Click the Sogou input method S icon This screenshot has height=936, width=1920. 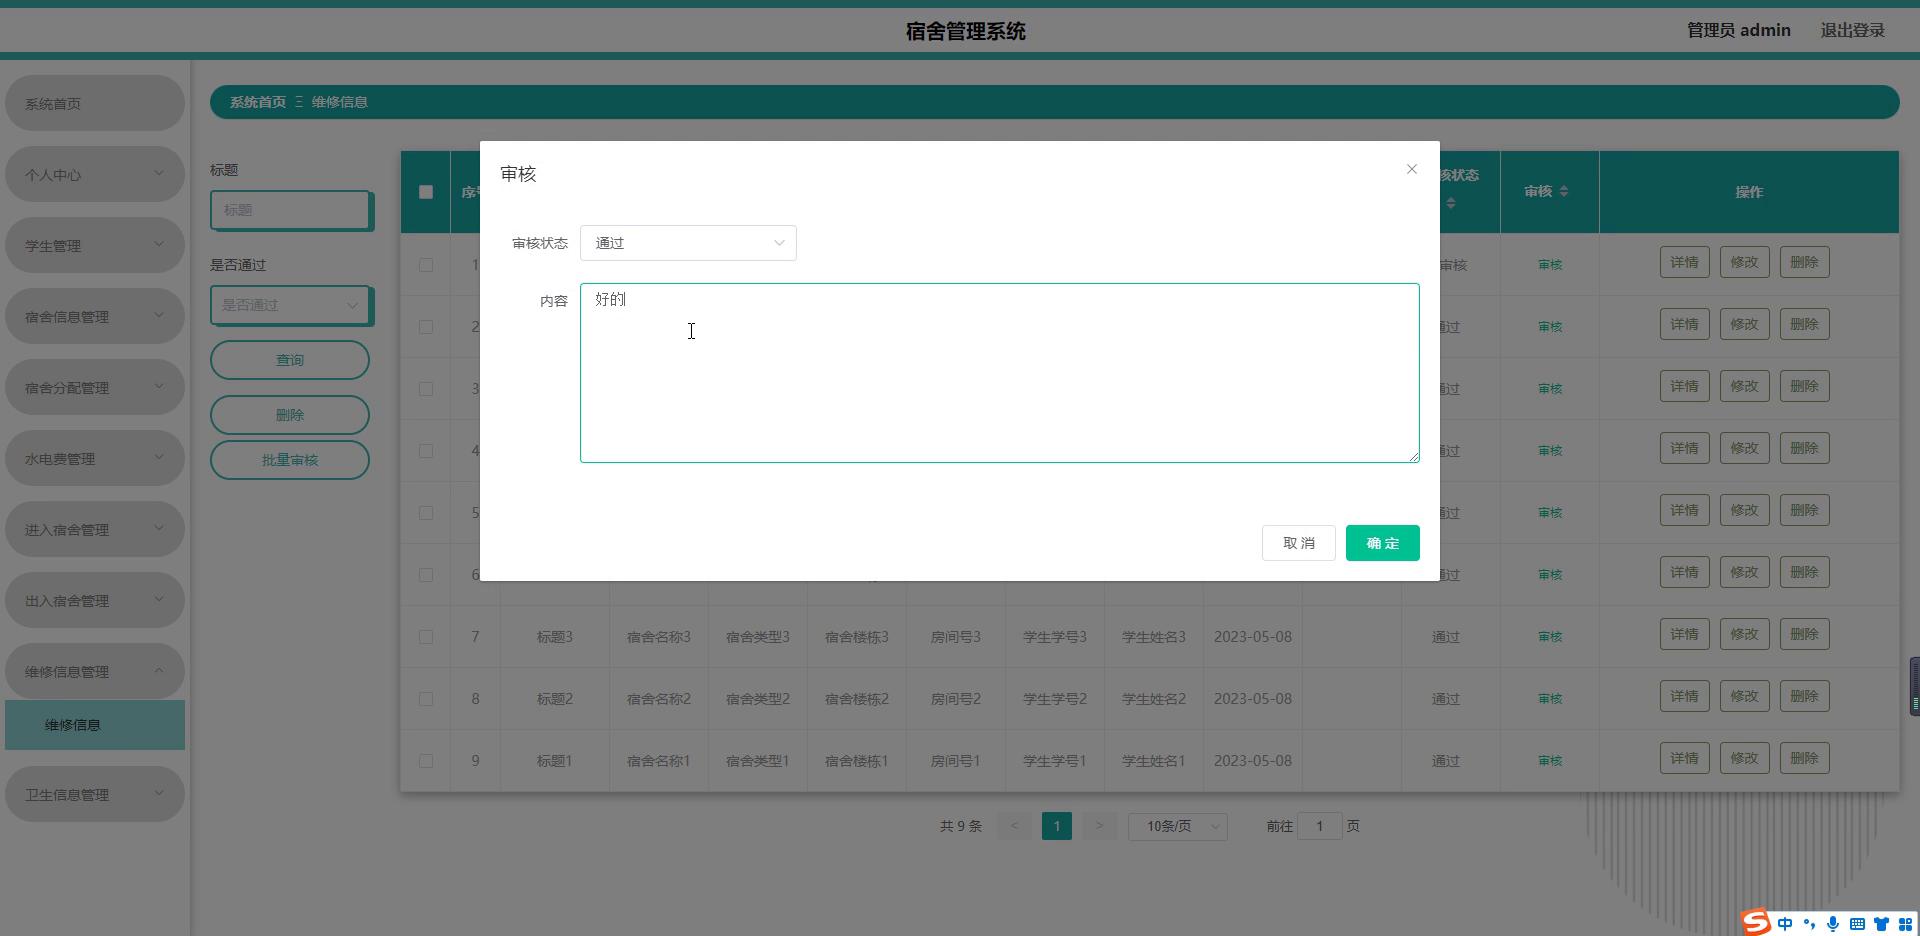click(x=1757, y=923)
